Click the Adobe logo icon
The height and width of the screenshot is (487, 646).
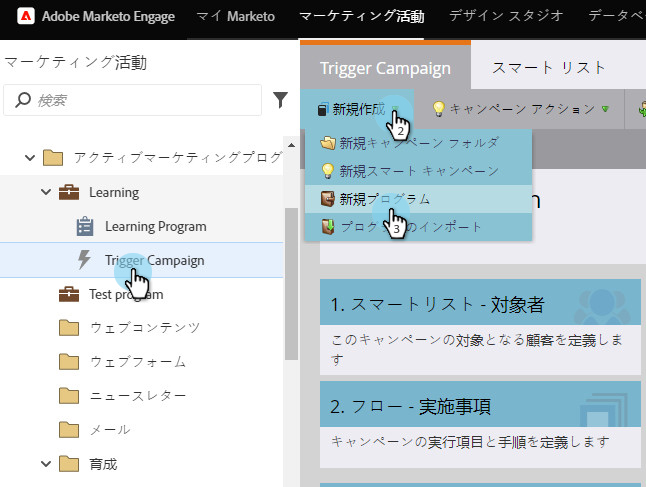[x=26, y=16]
